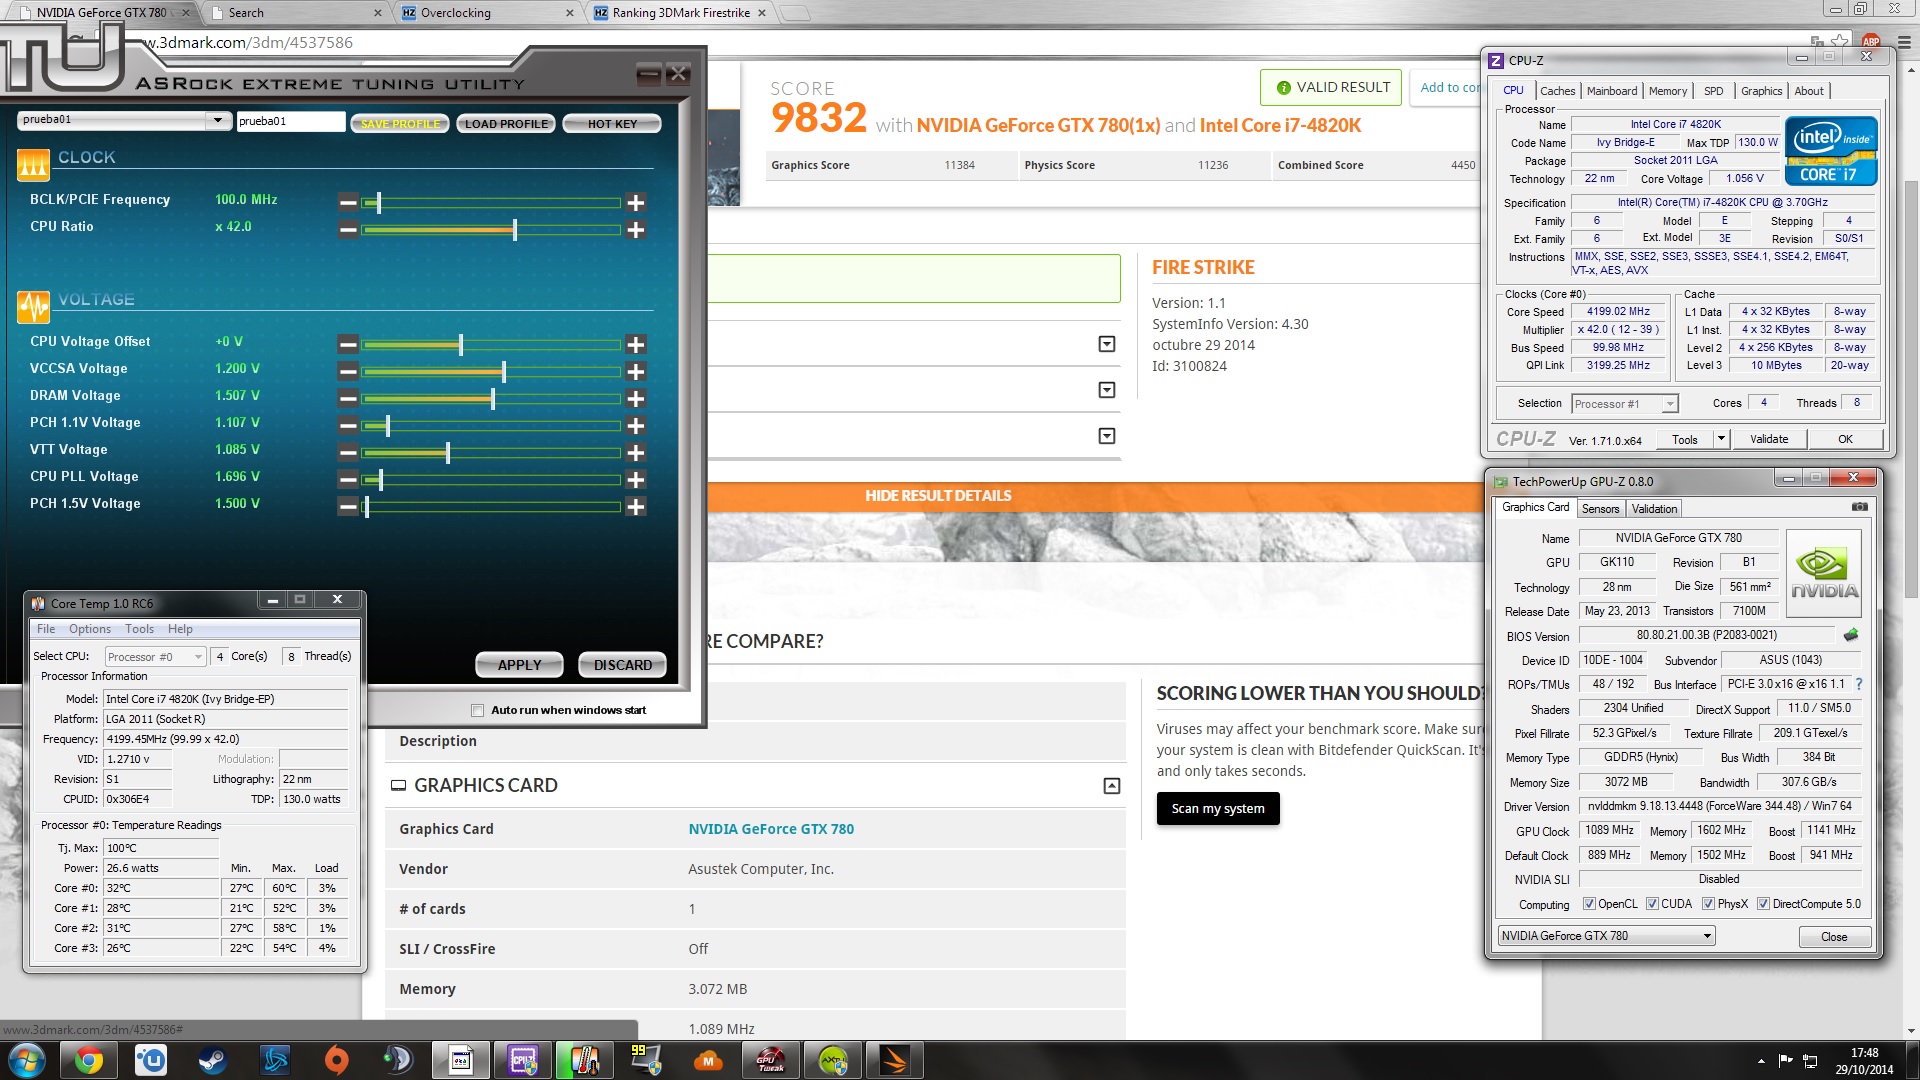This screenshot has width=1920, height=1080.
Task: Click the Bus Interface question mark icon
Action: 1859,685
